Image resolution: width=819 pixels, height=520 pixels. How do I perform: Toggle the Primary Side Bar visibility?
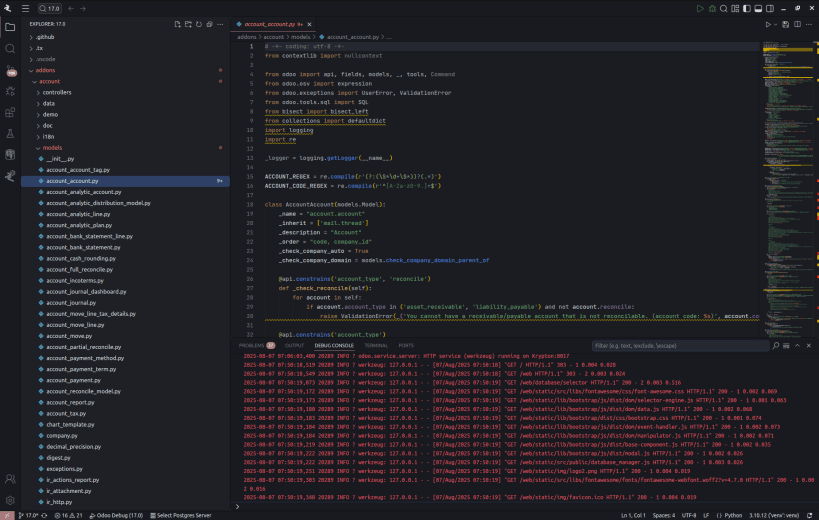coord(746,8)
